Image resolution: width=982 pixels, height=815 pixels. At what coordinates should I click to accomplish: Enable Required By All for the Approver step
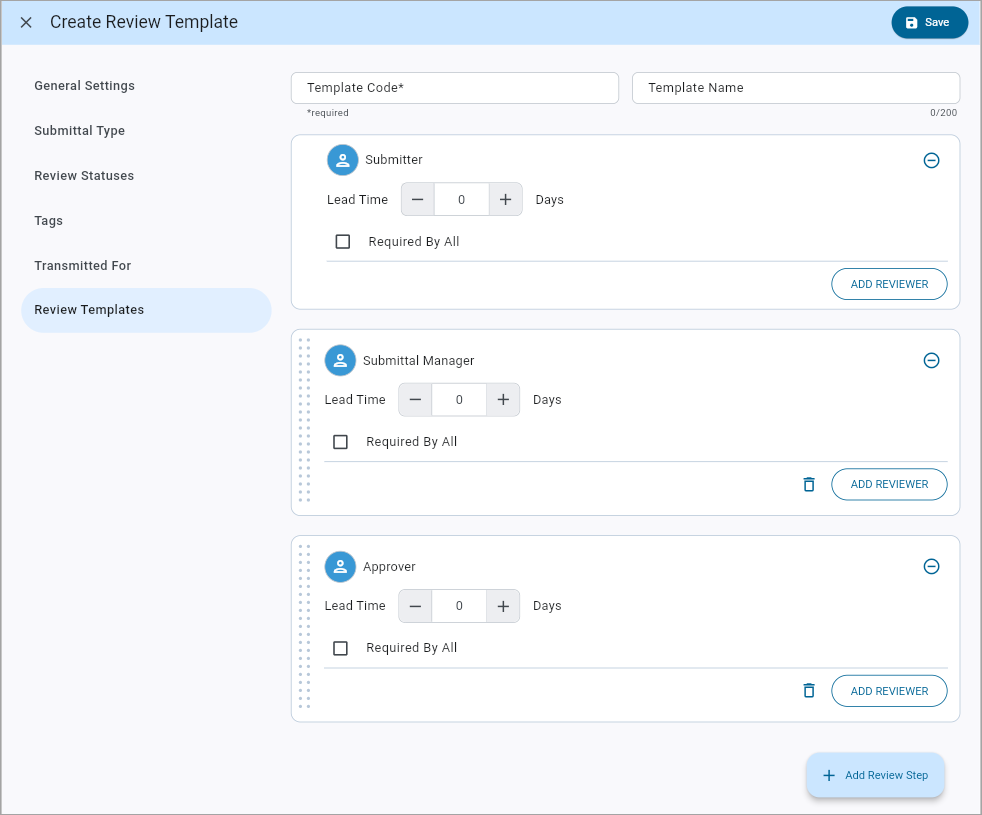point(340,647)
